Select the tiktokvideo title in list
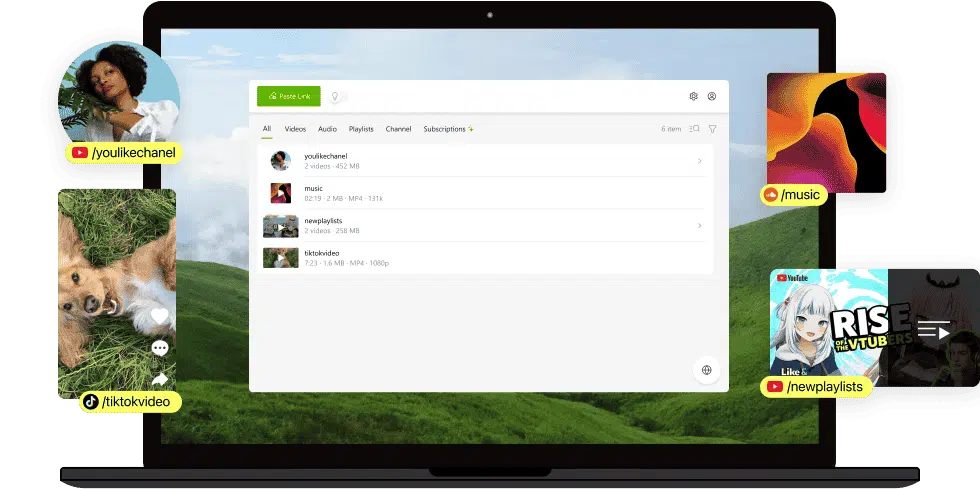This screenshot has height=489, width=980. (322, 253)
